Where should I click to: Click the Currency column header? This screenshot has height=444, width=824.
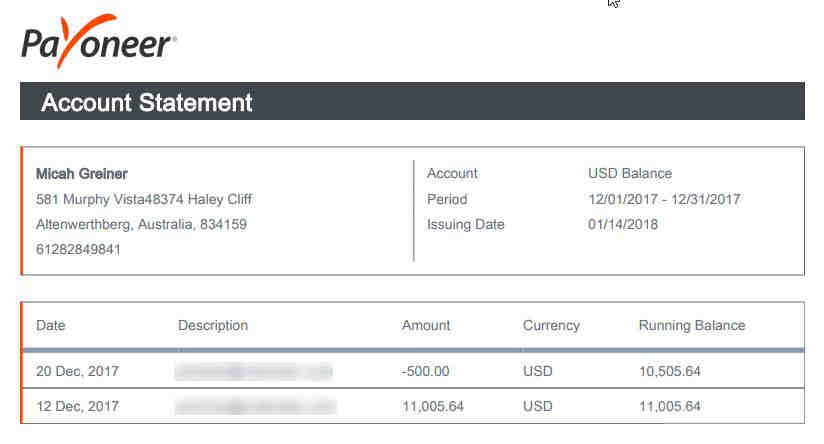click(x=551, y=326)
